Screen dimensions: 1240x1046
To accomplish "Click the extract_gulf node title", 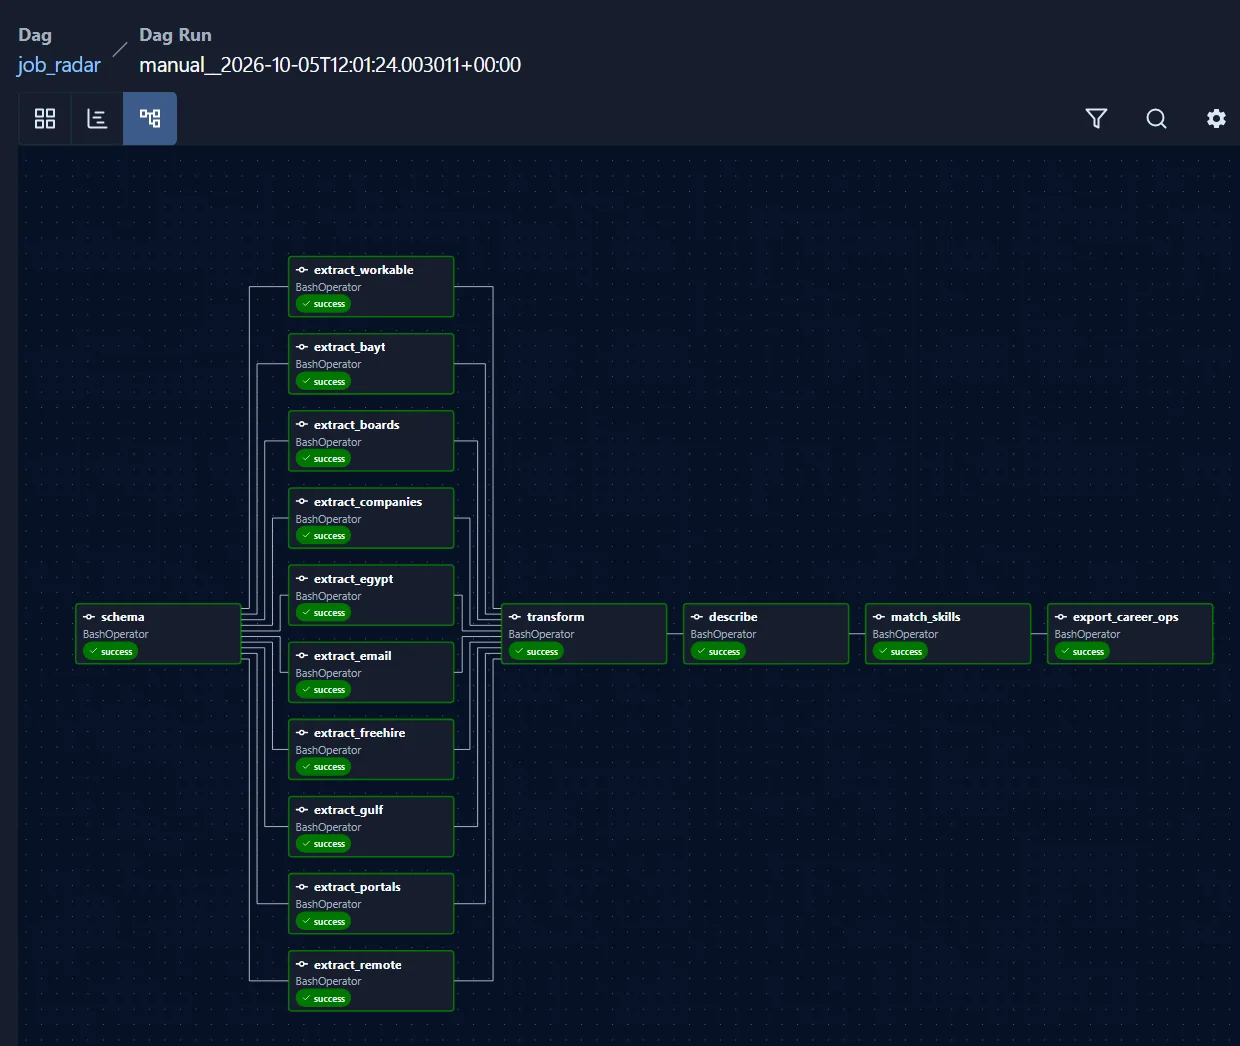I will point(348,810).
